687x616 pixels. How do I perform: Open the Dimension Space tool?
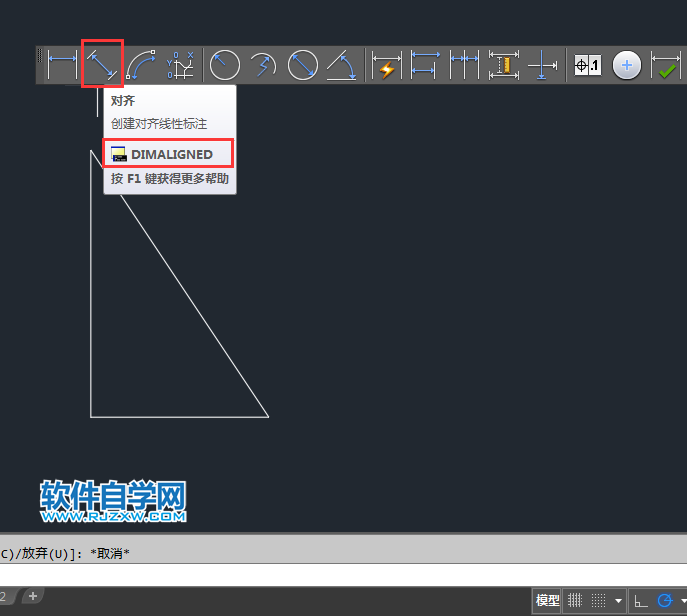pyautogui.click(x=503, y=65)
